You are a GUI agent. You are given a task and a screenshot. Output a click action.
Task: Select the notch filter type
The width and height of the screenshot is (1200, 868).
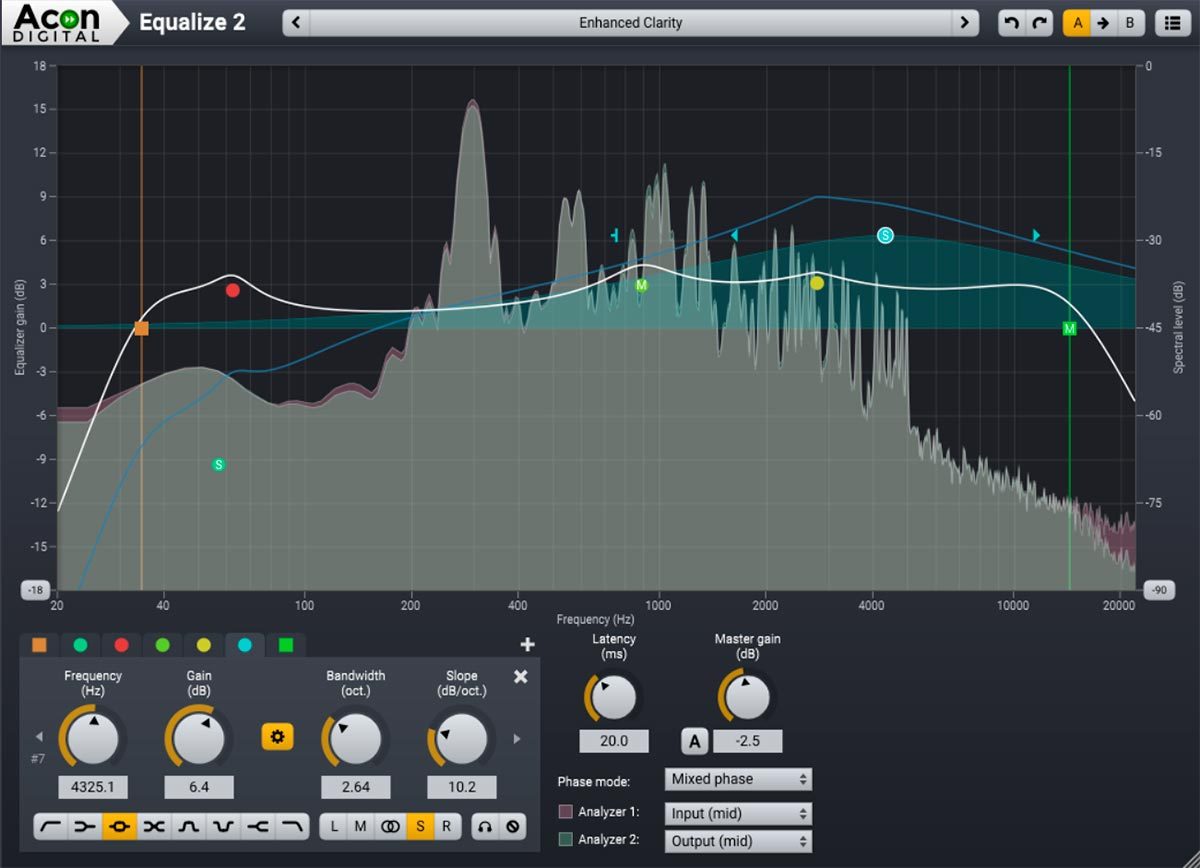223,827
